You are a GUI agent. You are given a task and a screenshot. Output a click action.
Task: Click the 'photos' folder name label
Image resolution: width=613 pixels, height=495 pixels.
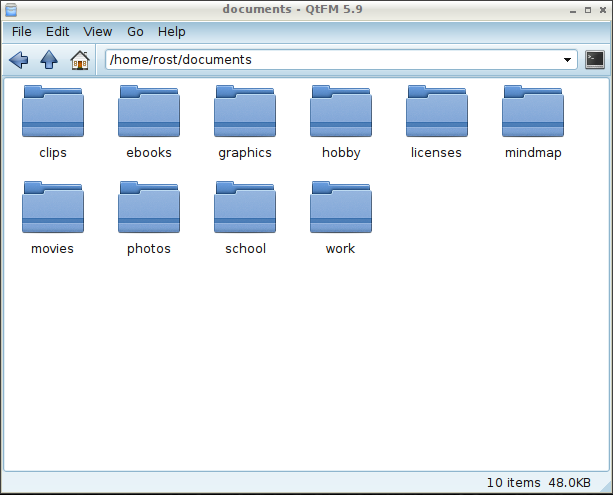[149, 249]
